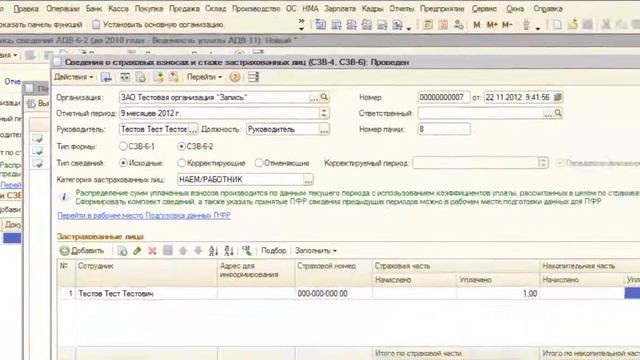
Task: Click the Показать панель функций button
Action: [41, 25]
